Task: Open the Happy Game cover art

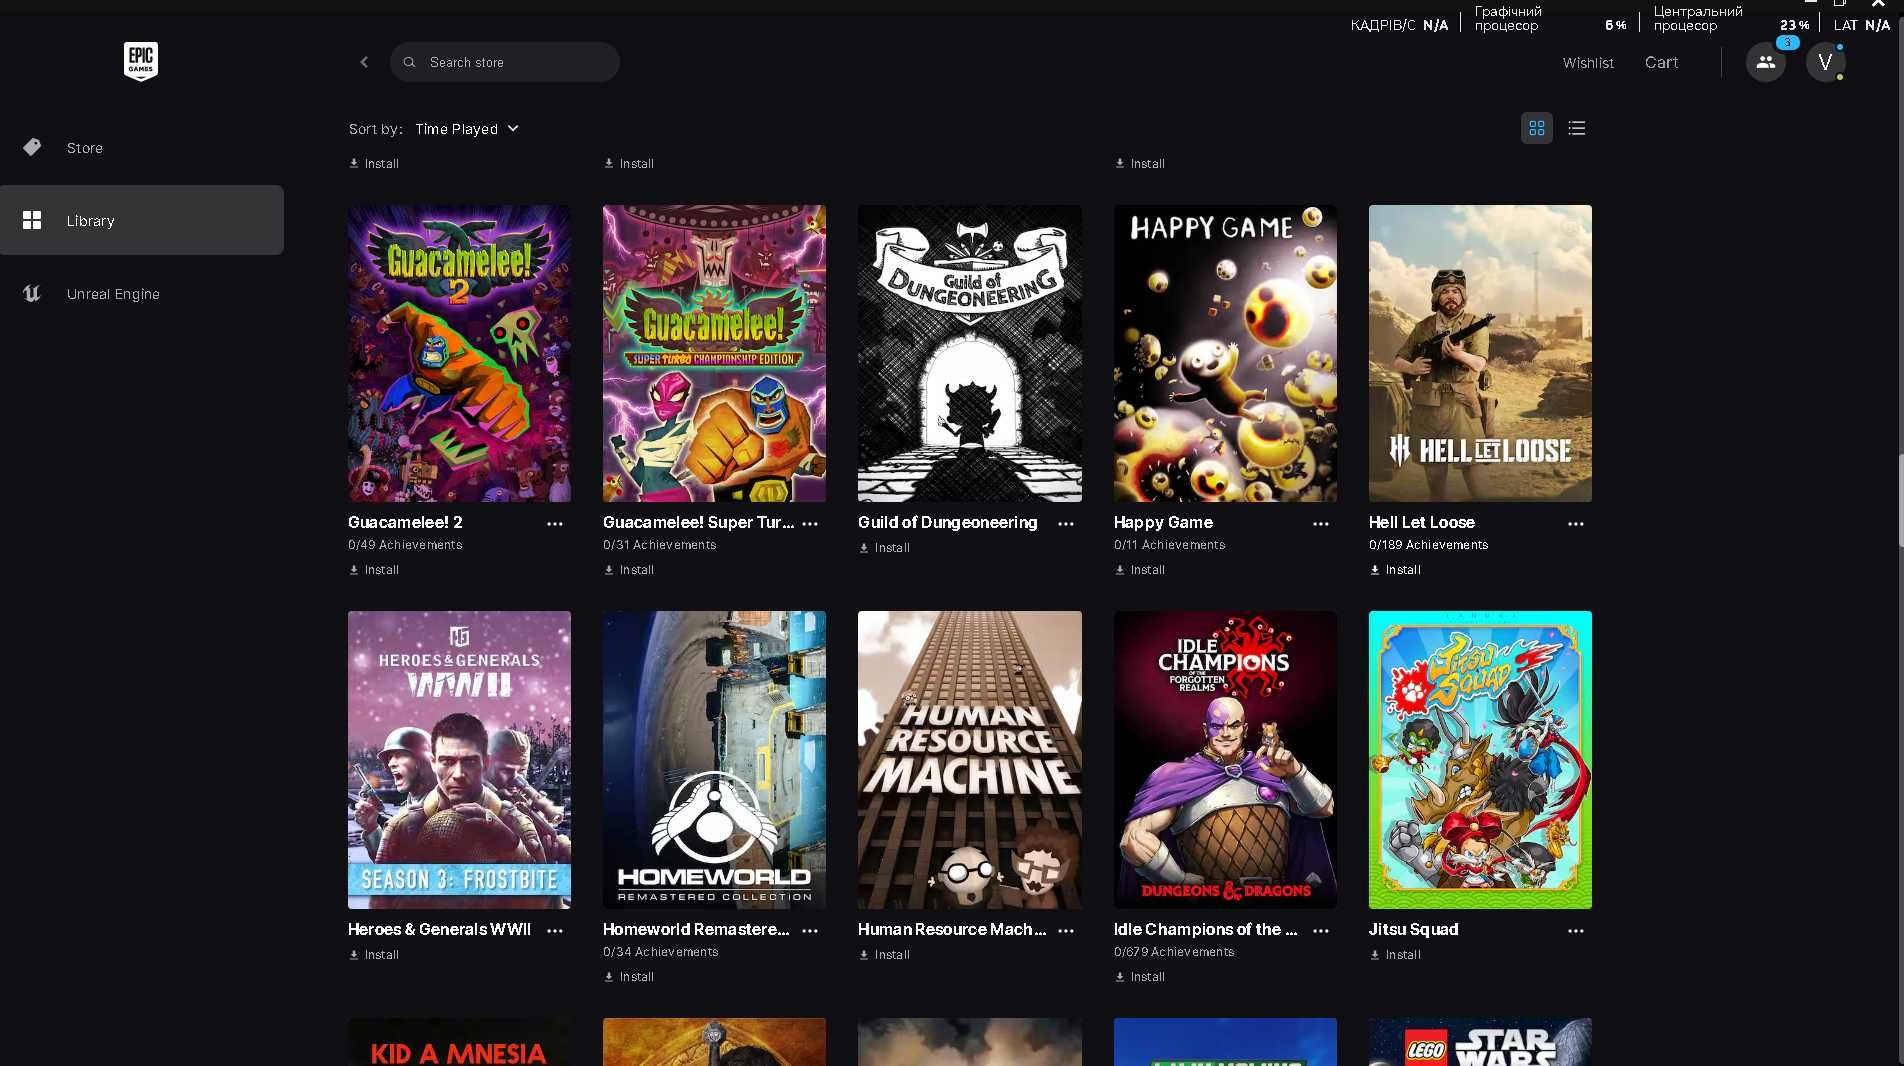Action: pyautogui.click(x=1225, y=353)
